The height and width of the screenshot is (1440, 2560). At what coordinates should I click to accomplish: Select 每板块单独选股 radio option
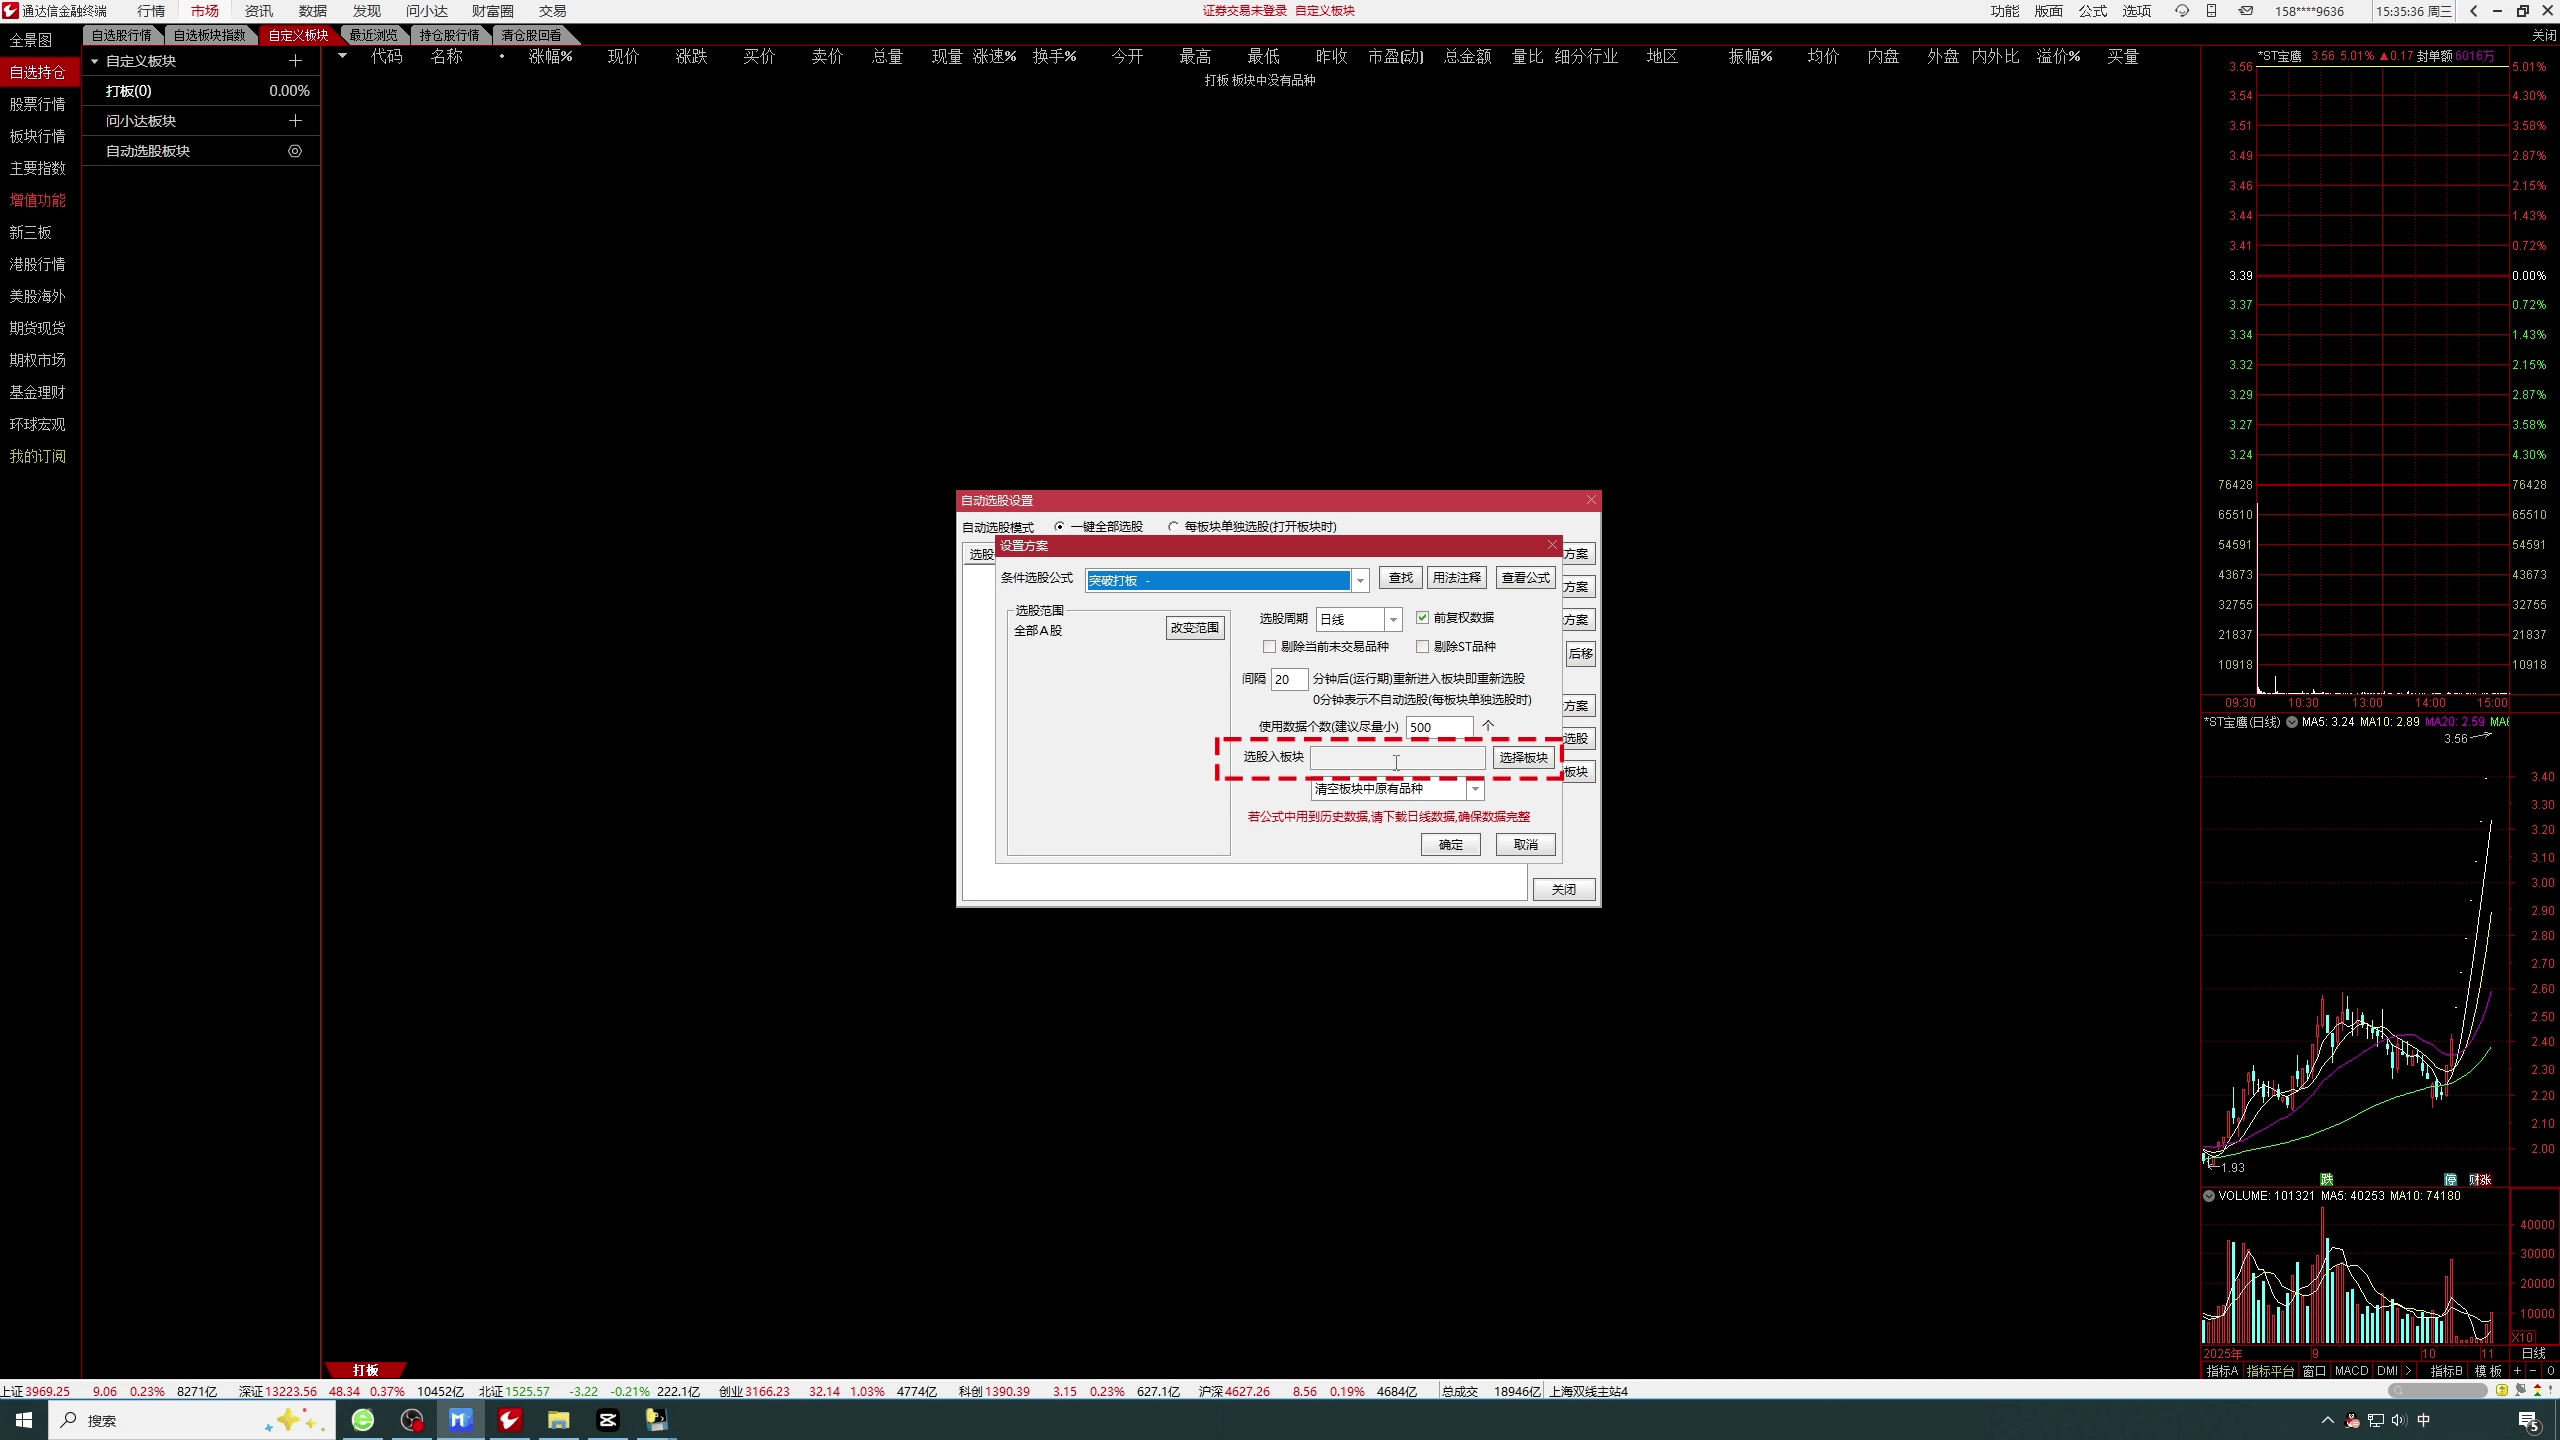(1173, 527)
